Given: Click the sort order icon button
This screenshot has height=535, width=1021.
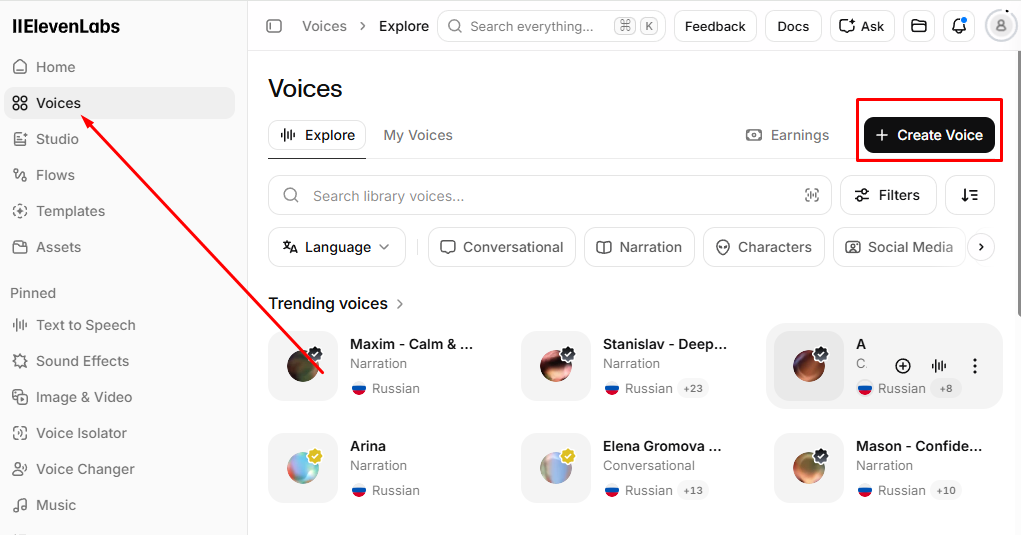Looking at the screenshot, I should [x=970, y=195].
